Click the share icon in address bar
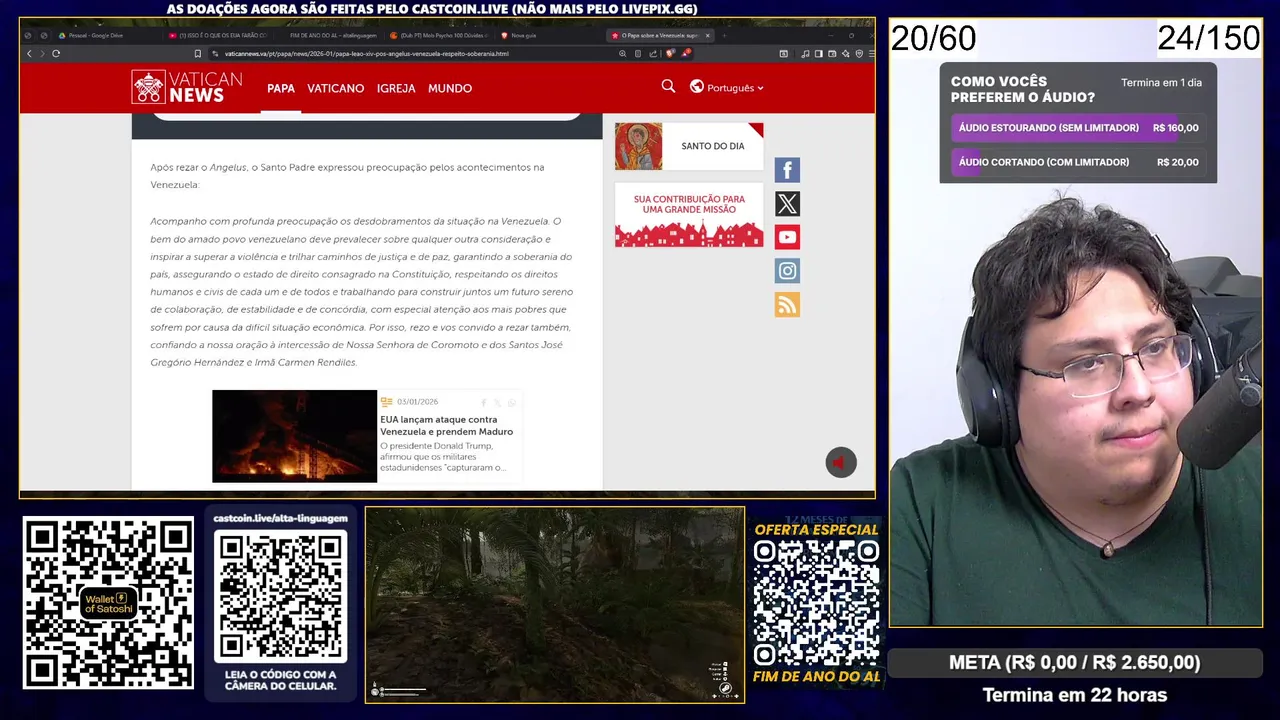1280x720 pixels. coord(653,53)
